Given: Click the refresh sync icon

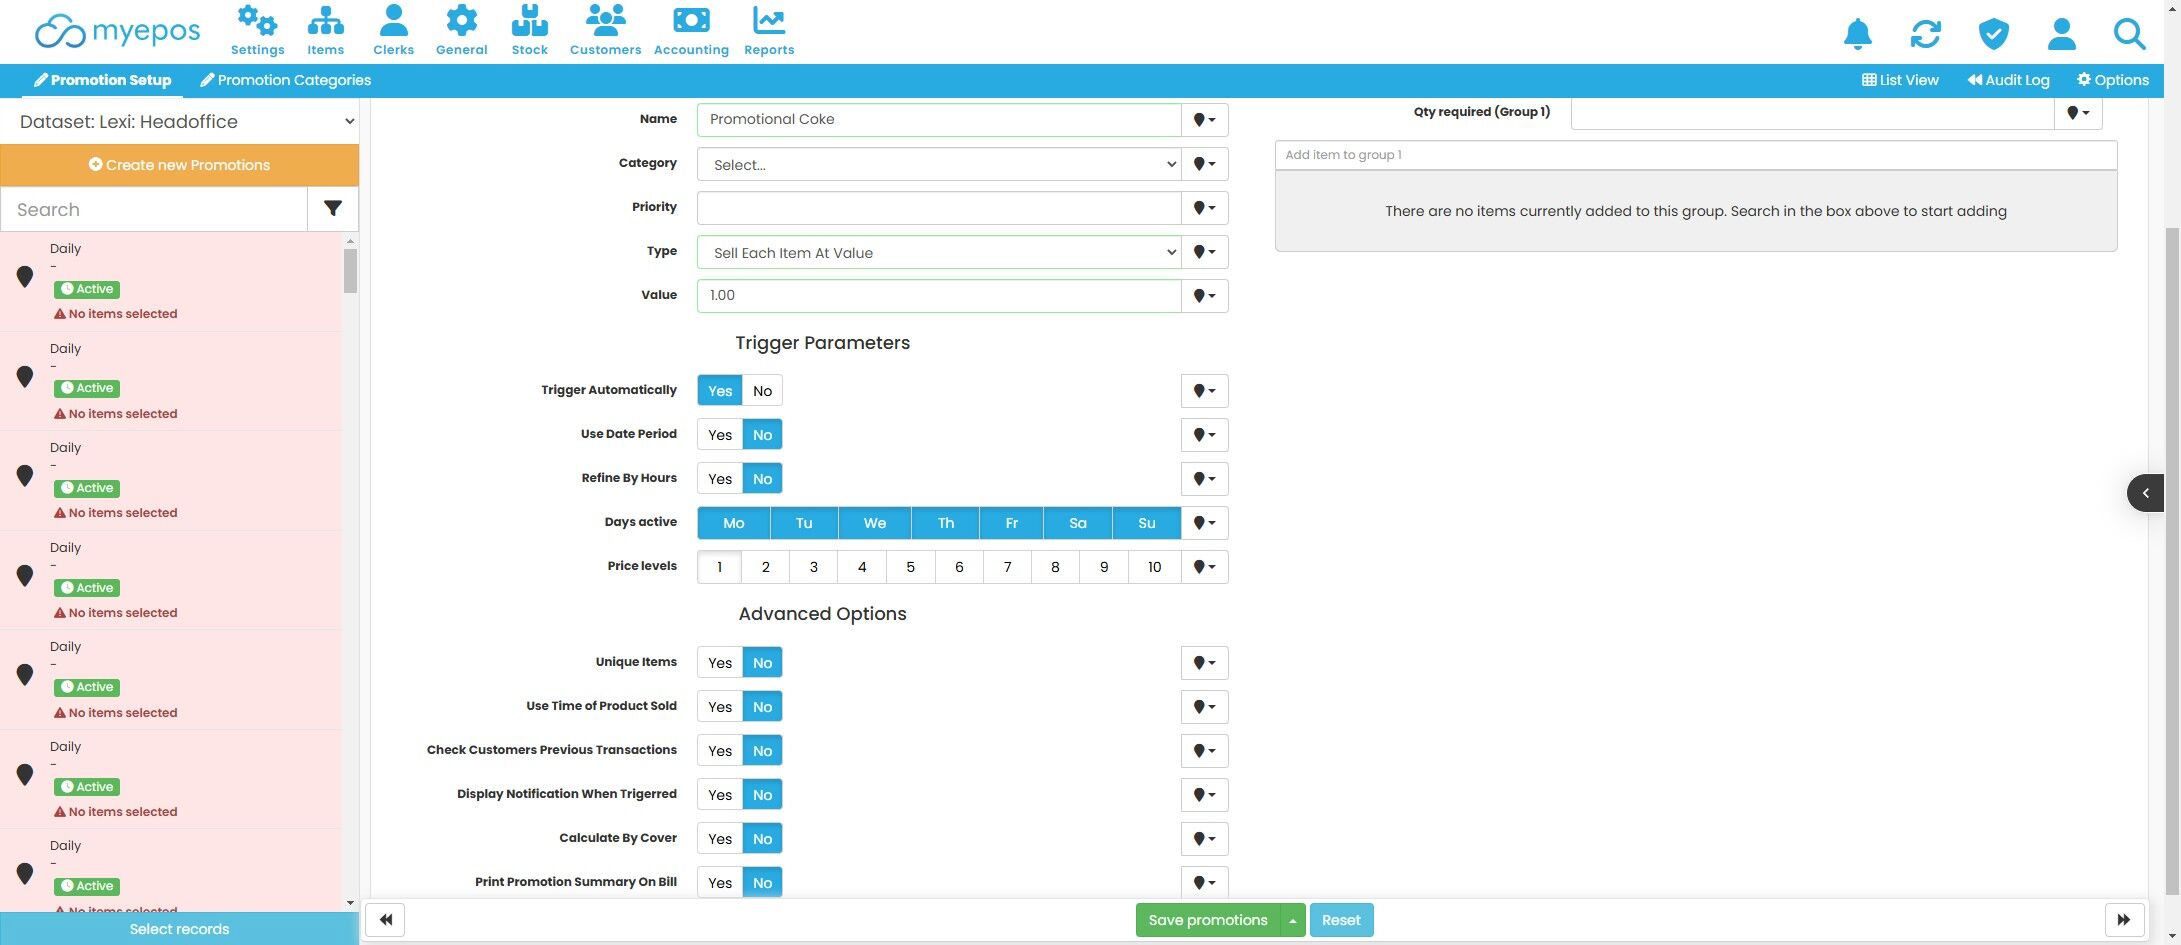Looking at the screenshot, I should coord(1925,34).
